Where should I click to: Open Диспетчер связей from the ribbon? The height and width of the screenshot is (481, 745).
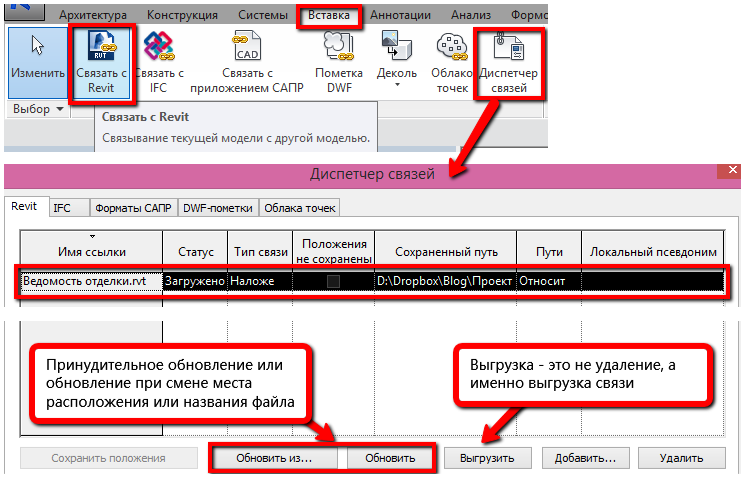tap(508, 62)
